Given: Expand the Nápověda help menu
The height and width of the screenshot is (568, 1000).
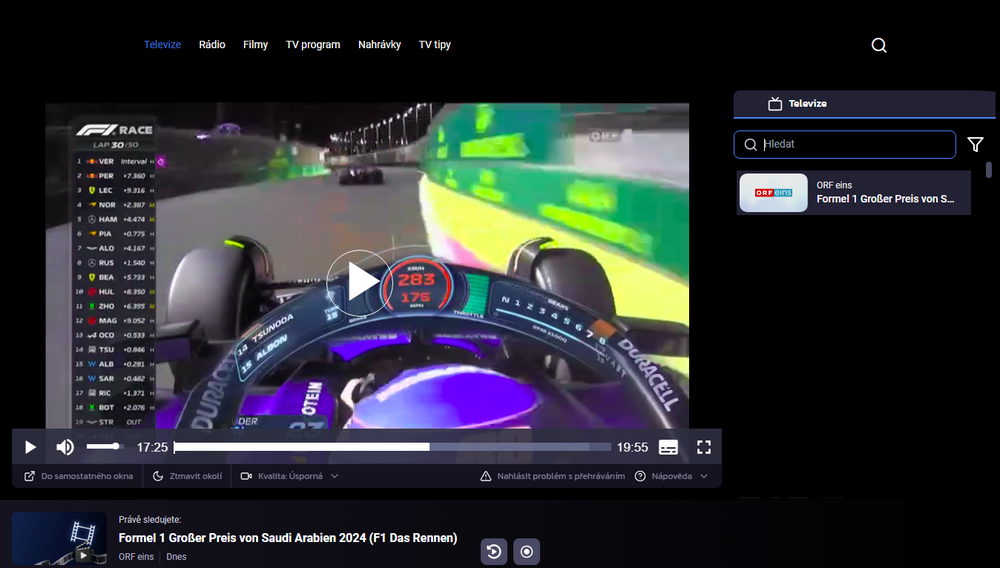Looking at the screenshot, I should tap(672, 476).
